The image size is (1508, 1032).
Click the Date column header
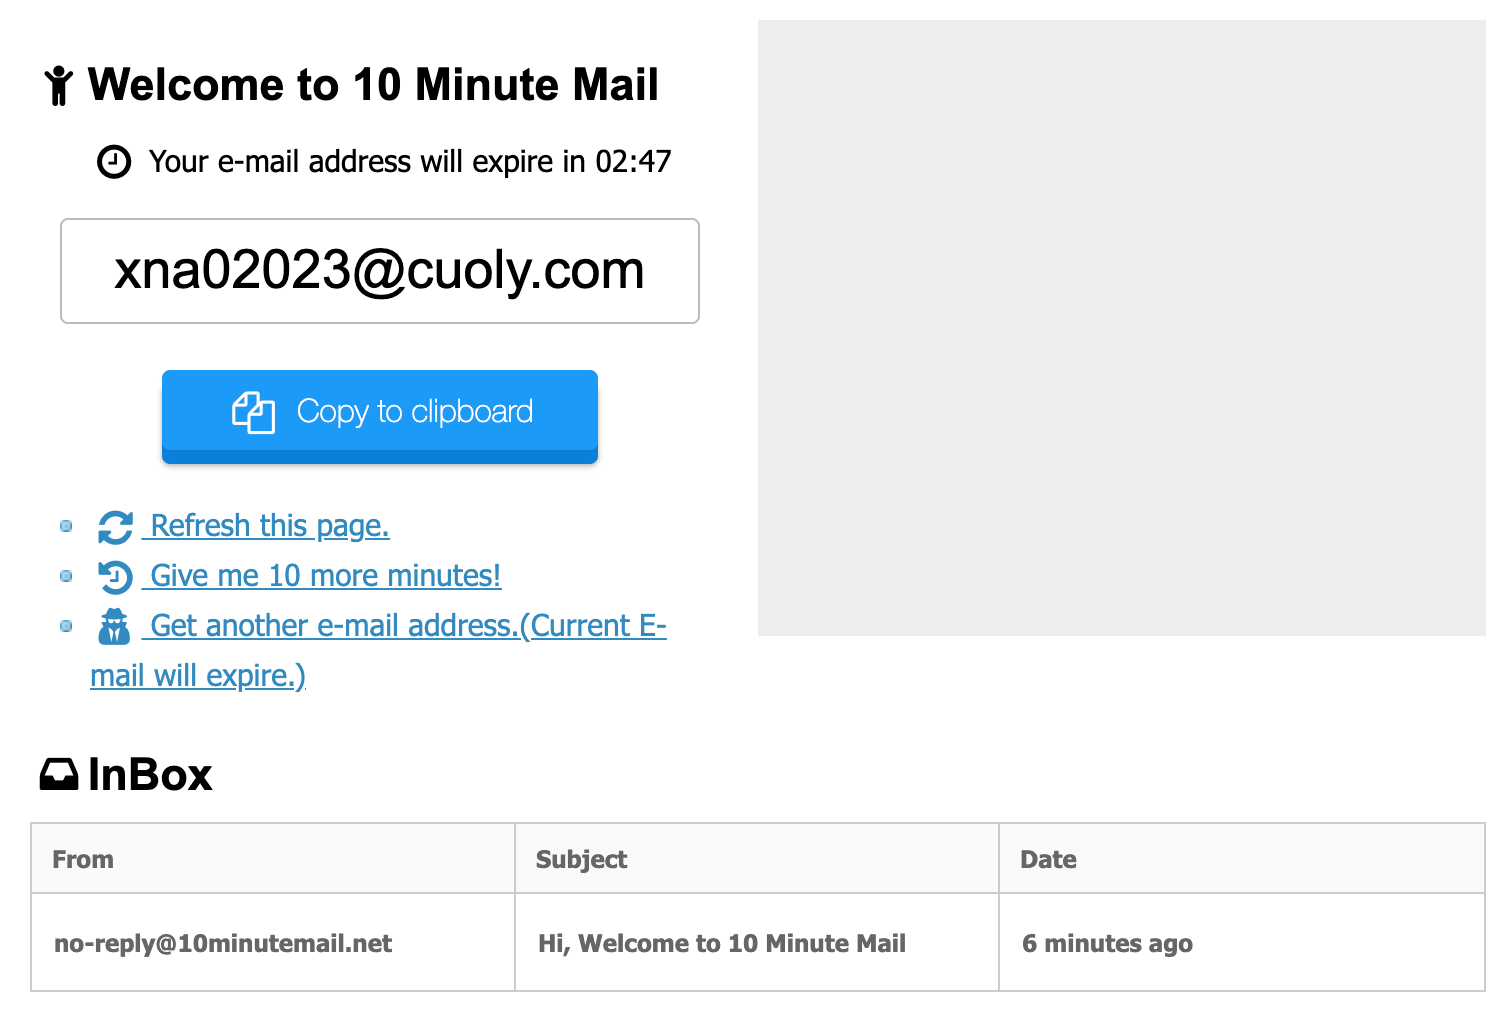click(x=1048, y=860)
